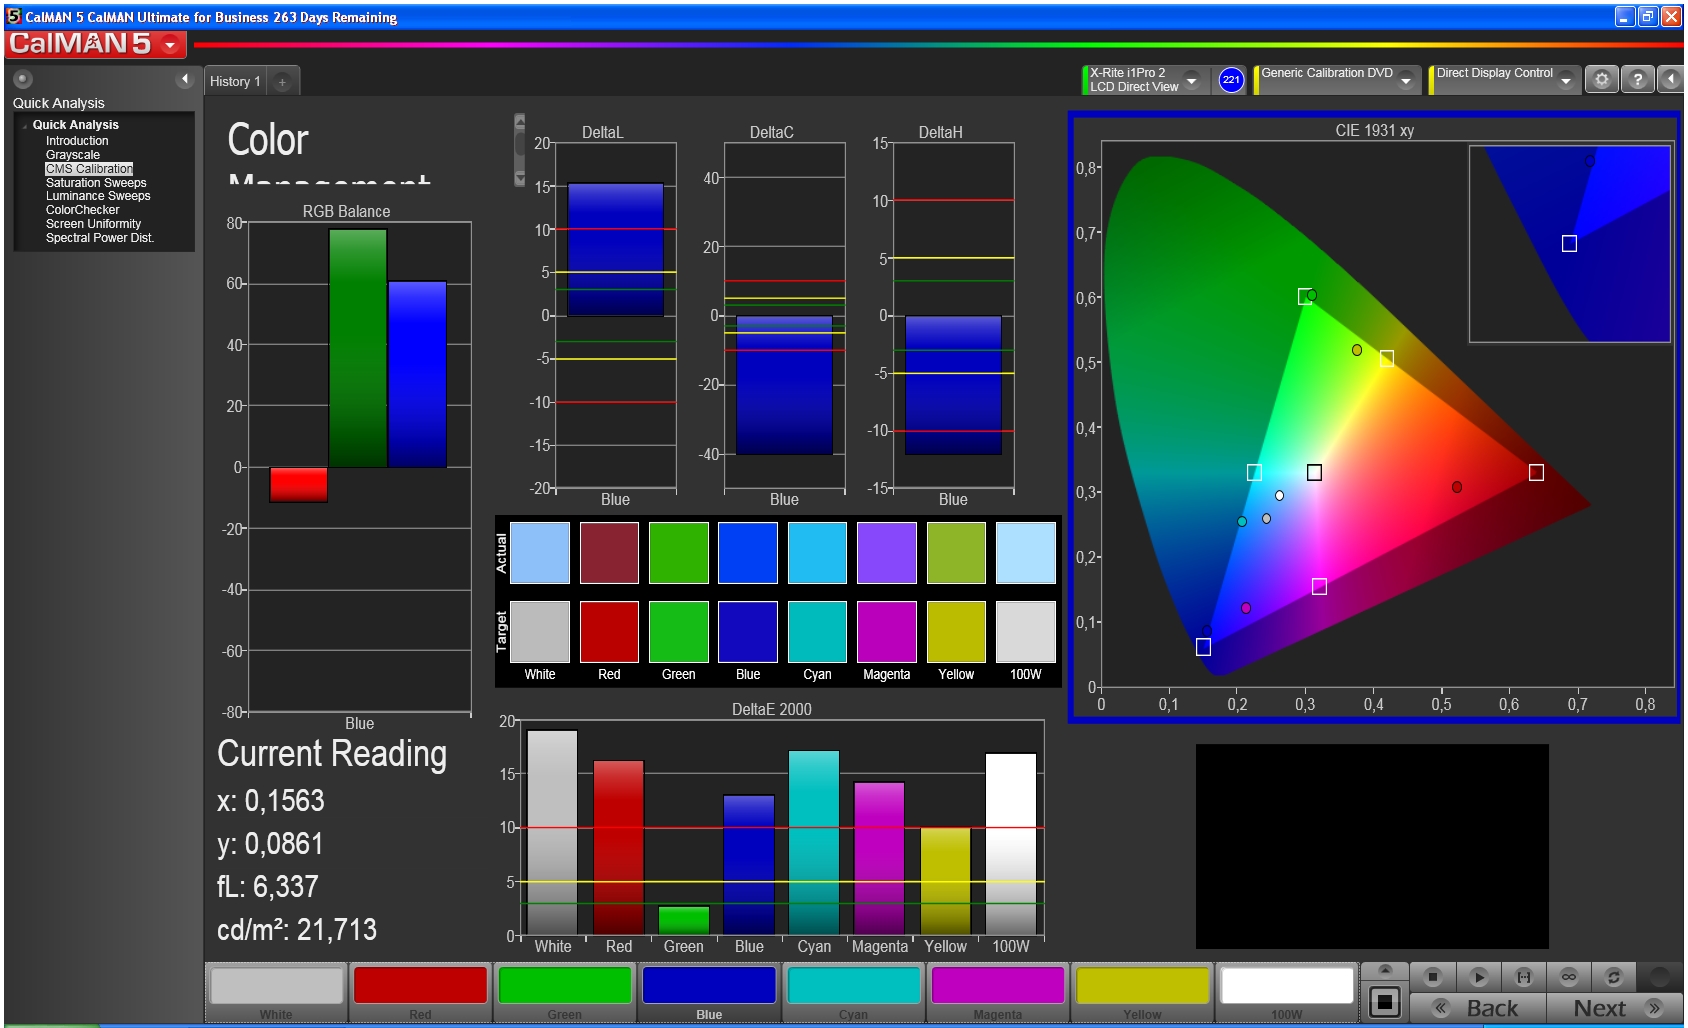Screen dimensions: 1688x1028
Task: Click the round workflow button above Quick Analysis
Action: tap(23, 79)
